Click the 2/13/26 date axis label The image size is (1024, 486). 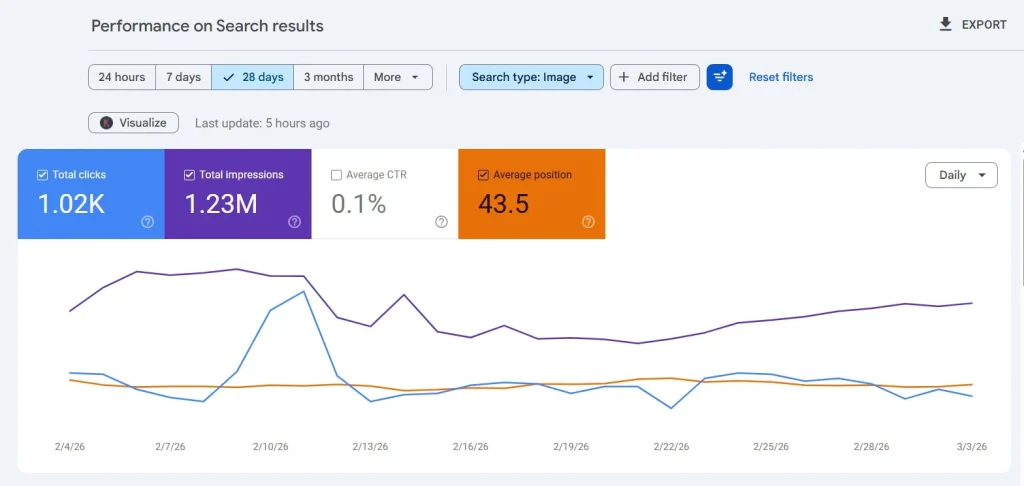point(371,447)
